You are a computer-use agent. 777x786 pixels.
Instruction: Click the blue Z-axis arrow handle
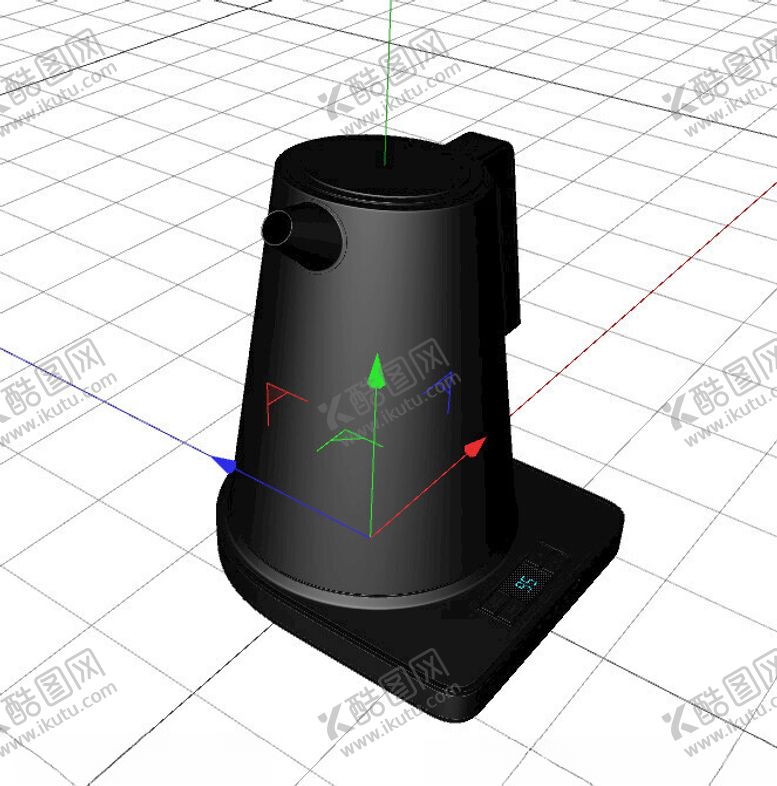[x=224, y=464]
